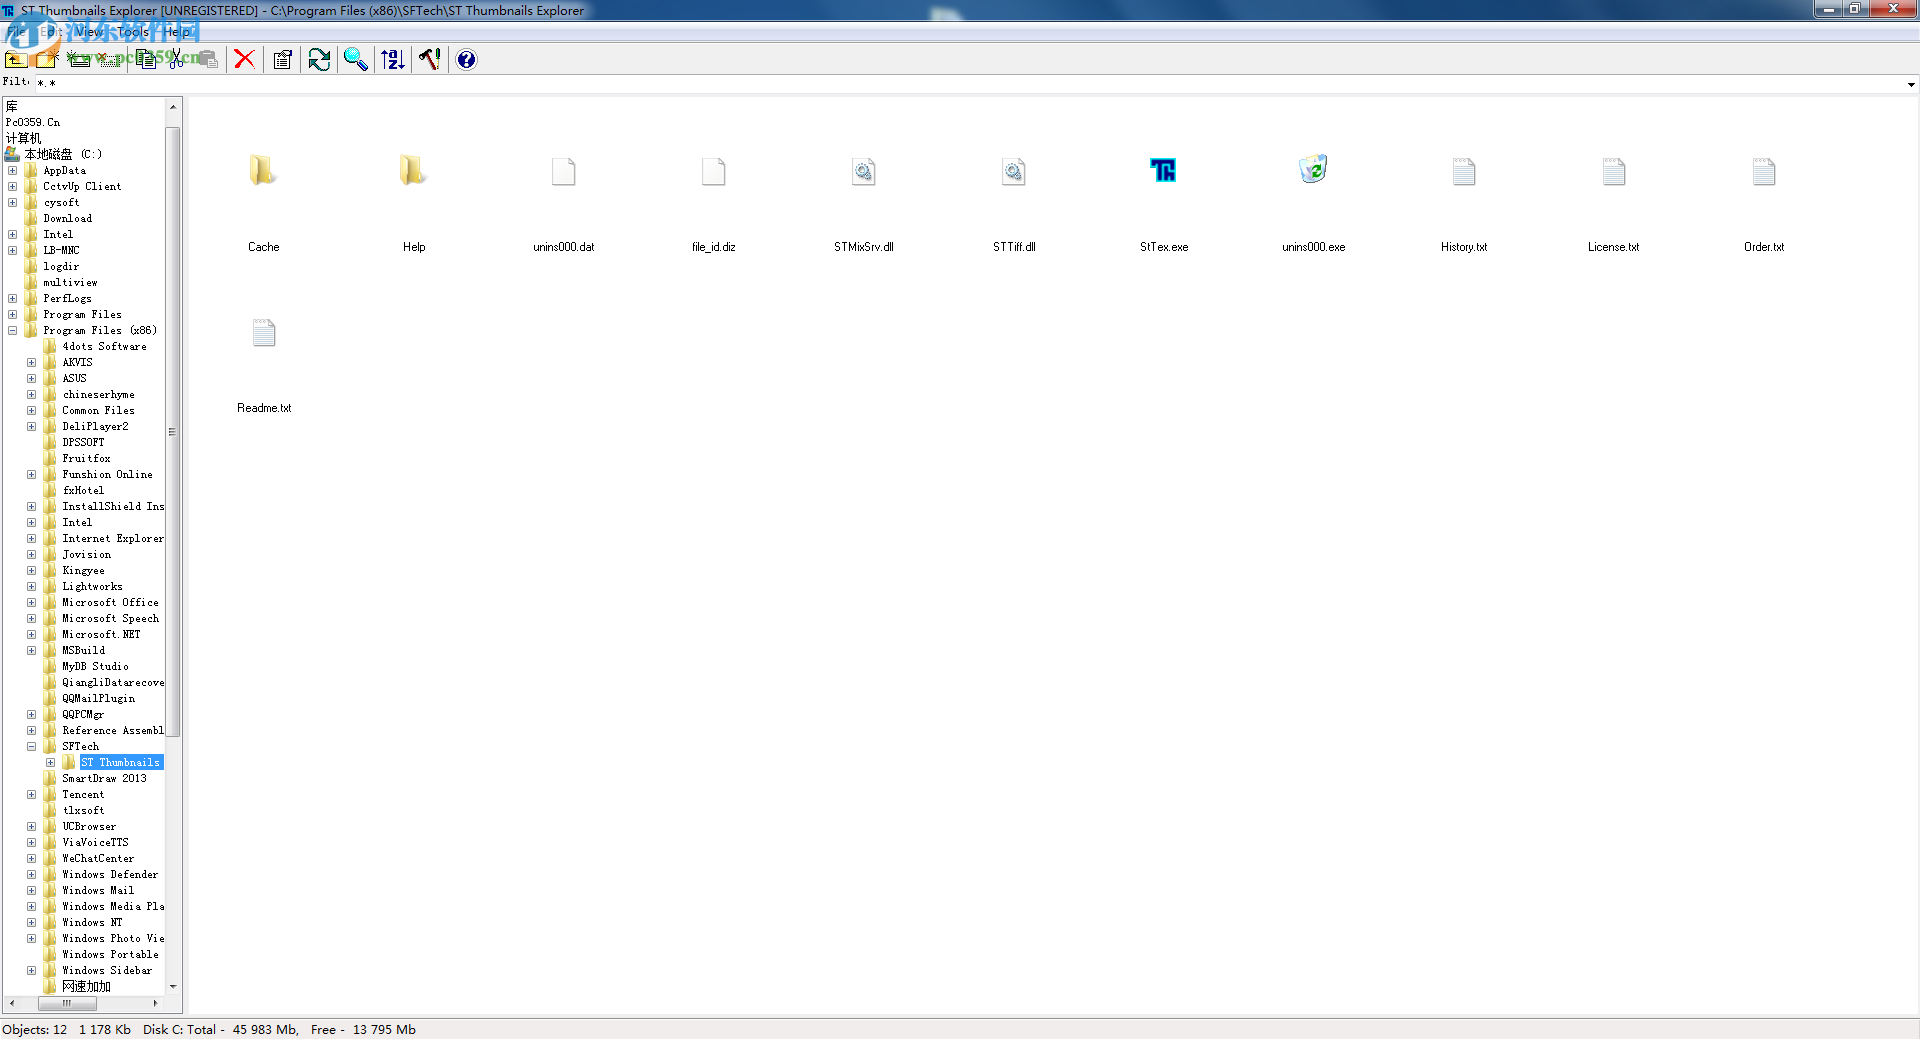This screenshot has width=1920, height=1040.
Task: Select the License.txt file icon
Action: coord(1614,172)
